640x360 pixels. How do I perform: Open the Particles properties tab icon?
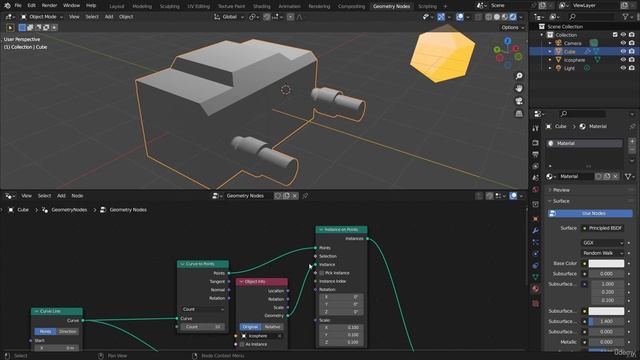tap(536, 242)
